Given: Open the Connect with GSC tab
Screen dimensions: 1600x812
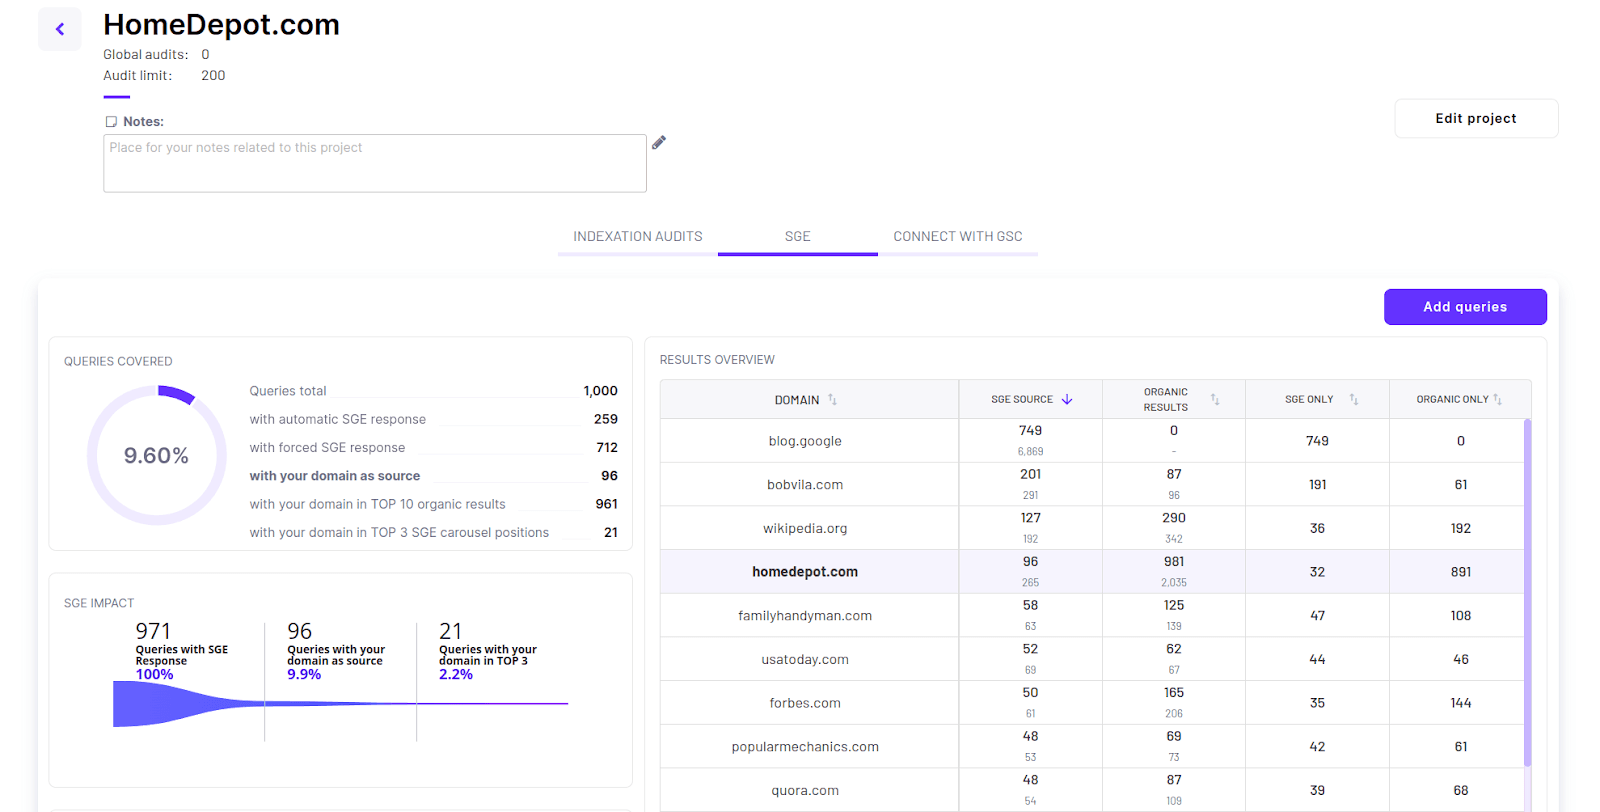Looking at the screenshot, I should pos(957,237).
